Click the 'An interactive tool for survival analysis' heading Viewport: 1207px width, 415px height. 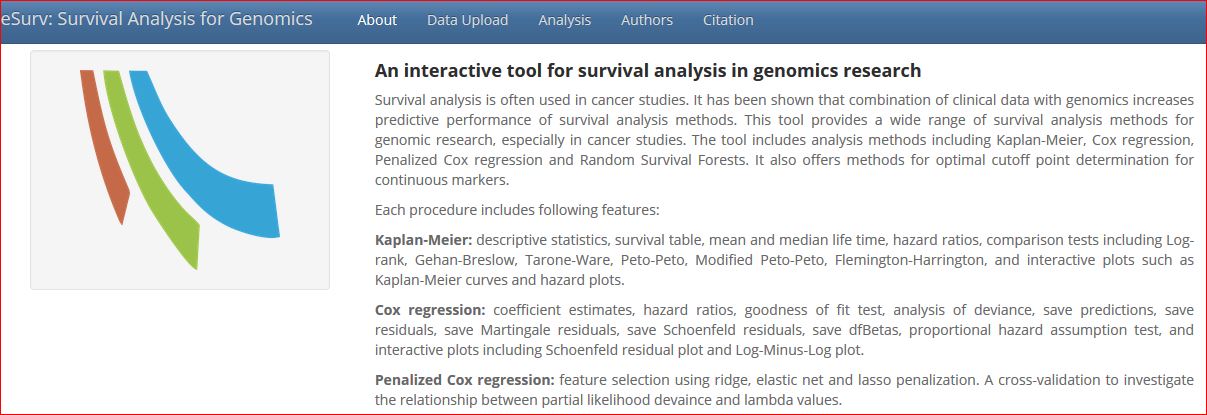pyautogui.click(x=647, y=71)
